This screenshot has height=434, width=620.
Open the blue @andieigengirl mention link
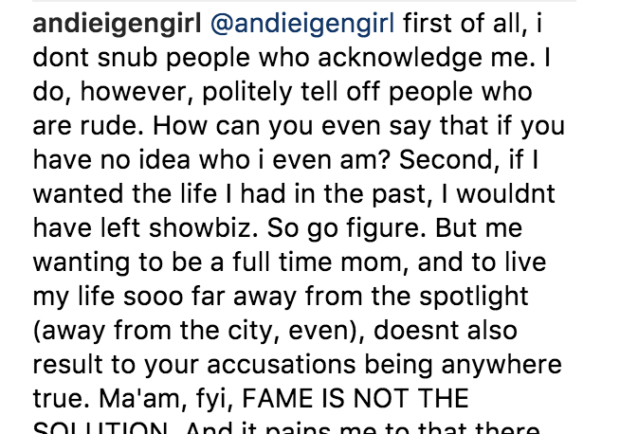(302, 25)
